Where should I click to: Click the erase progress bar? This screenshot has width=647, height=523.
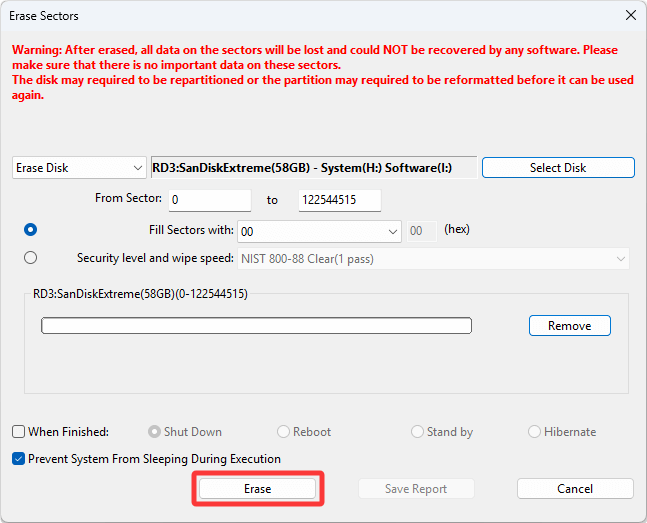point(256,326)
